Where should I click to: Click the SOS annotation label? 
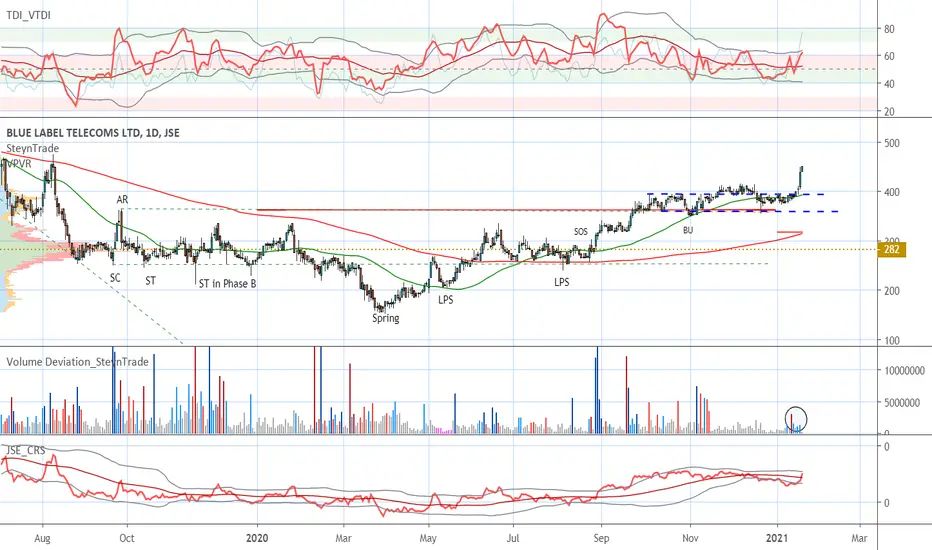[581, 232]
